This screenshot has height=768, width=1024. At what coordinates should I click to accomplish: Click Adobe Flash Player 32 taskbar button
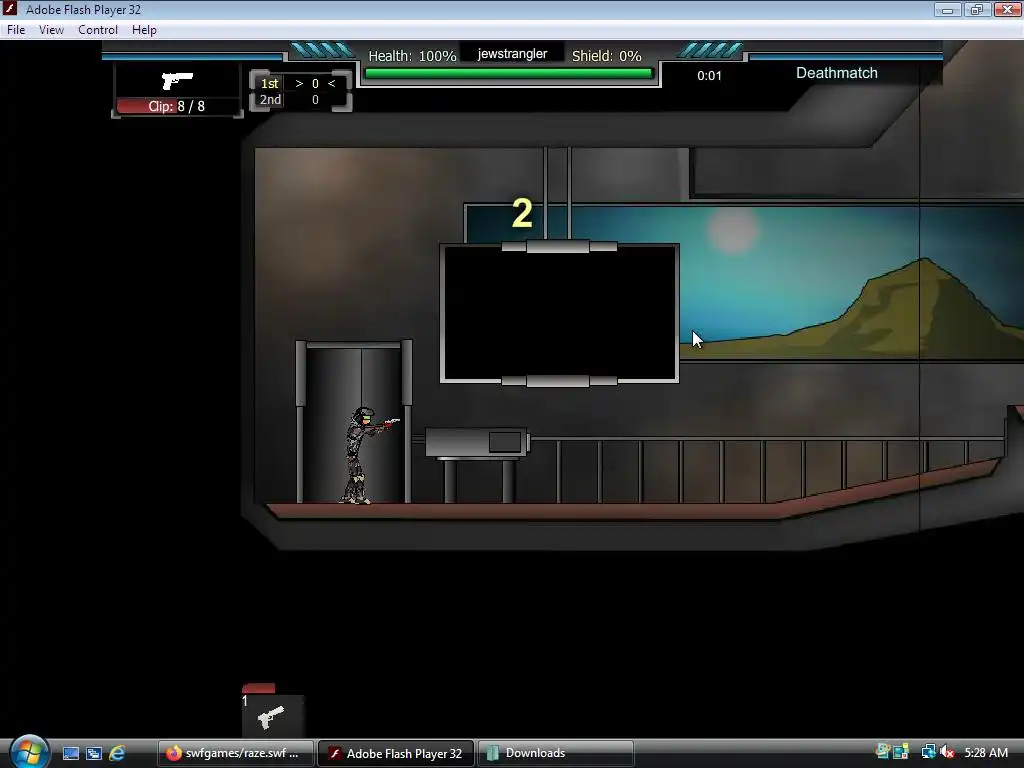pos(396,753)
